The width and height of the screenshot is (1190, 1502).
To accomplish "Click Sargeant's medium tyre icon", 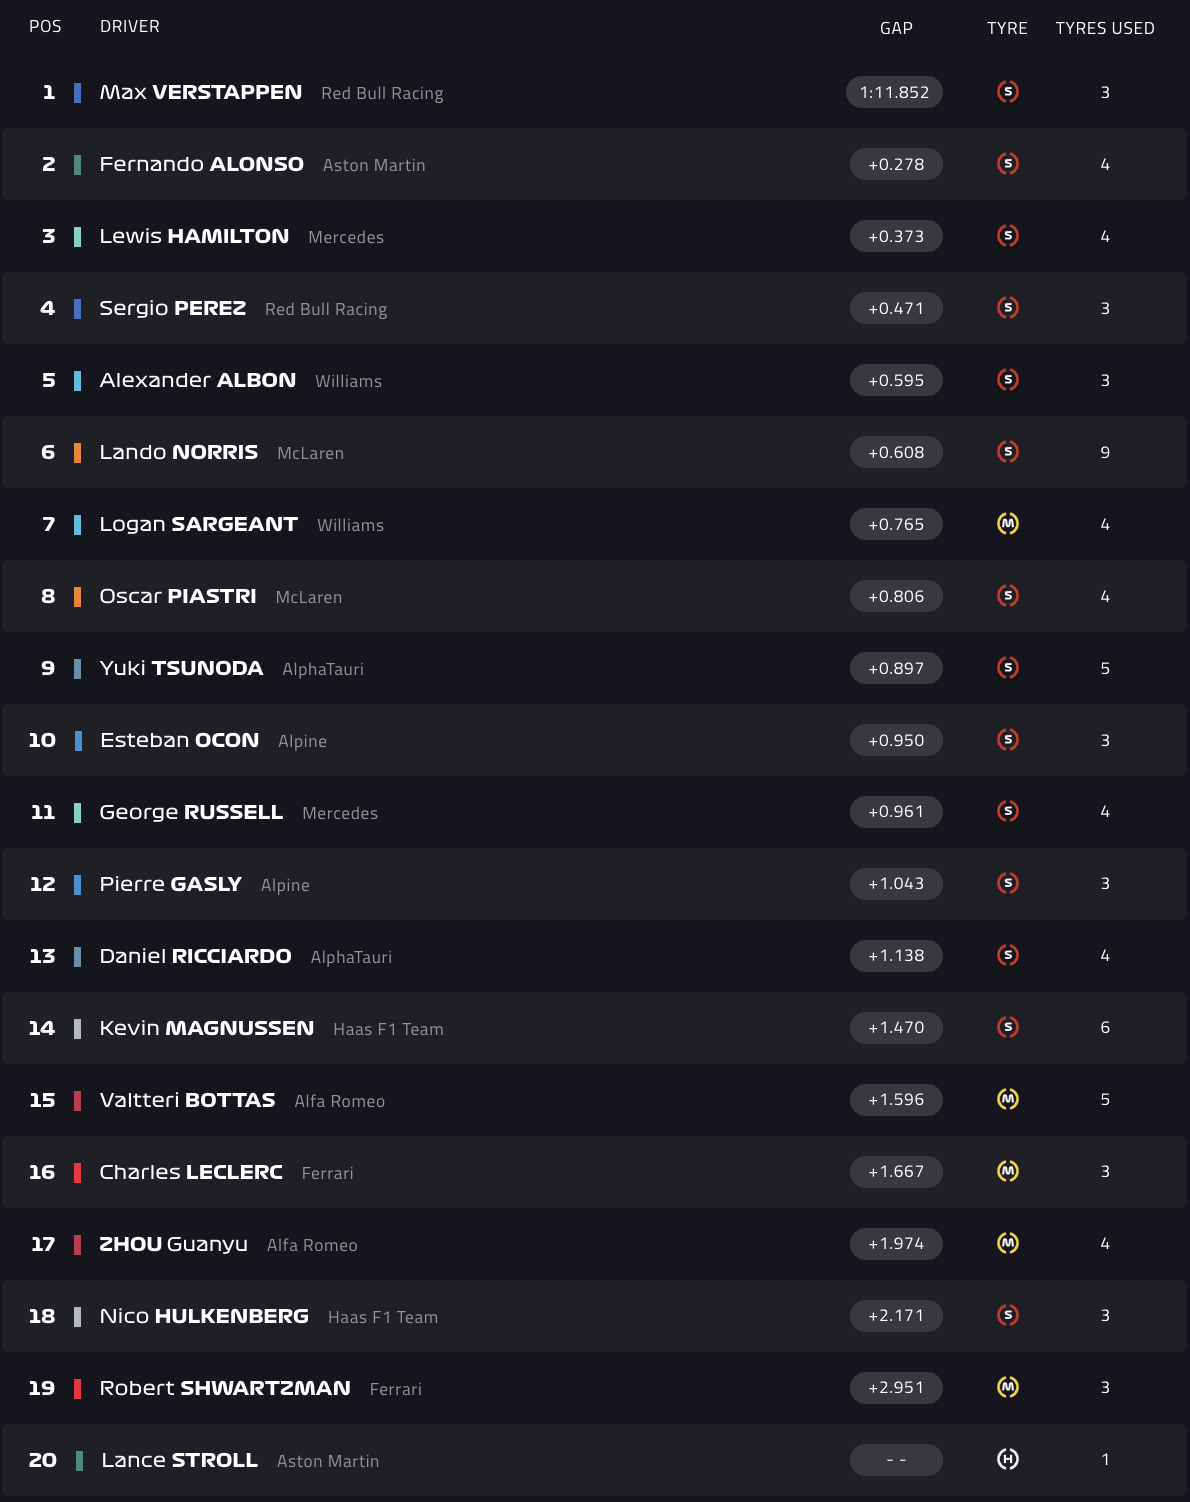I will pyautogui.click(x=1008, y=524).
